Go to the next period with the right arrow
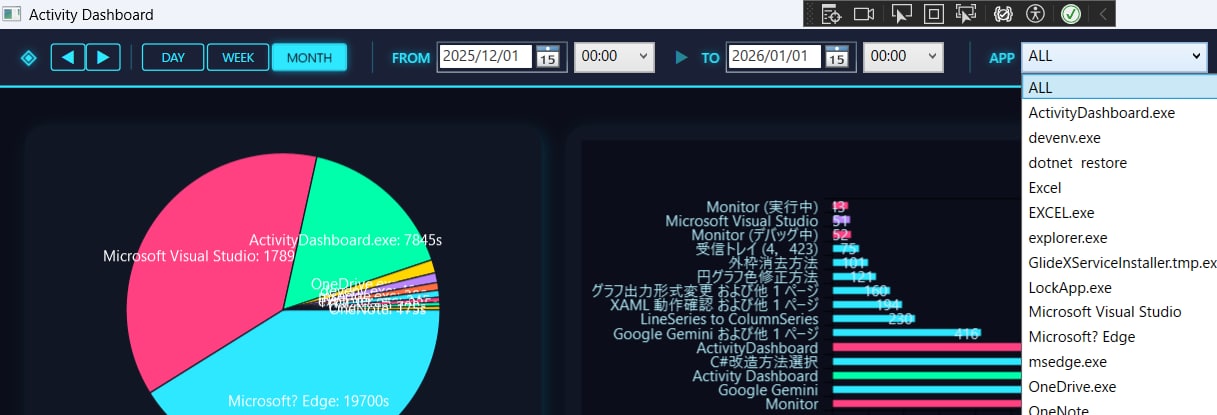Viewport: 1217px width, 415px height. tap(103, 57)
